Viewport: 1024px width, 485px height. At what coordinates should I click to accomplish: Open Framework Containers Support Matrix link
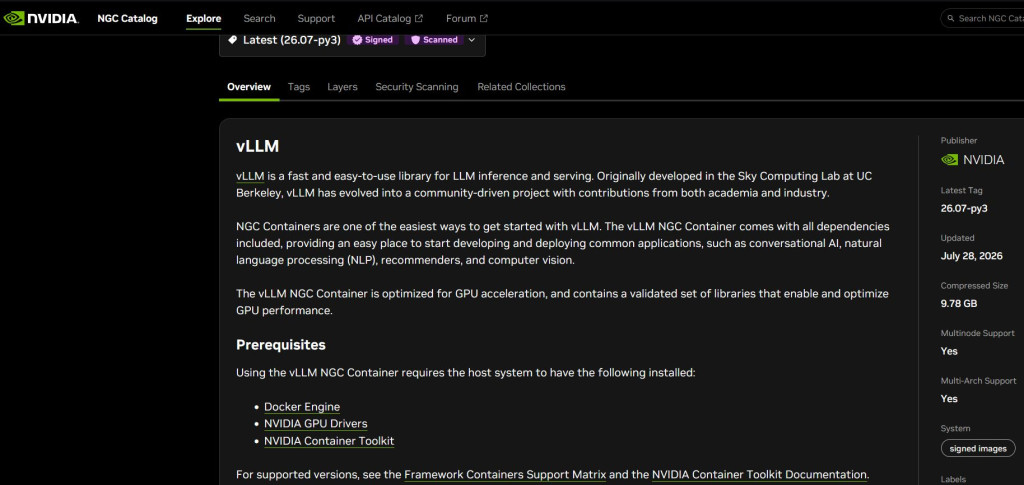pos(505,475)
